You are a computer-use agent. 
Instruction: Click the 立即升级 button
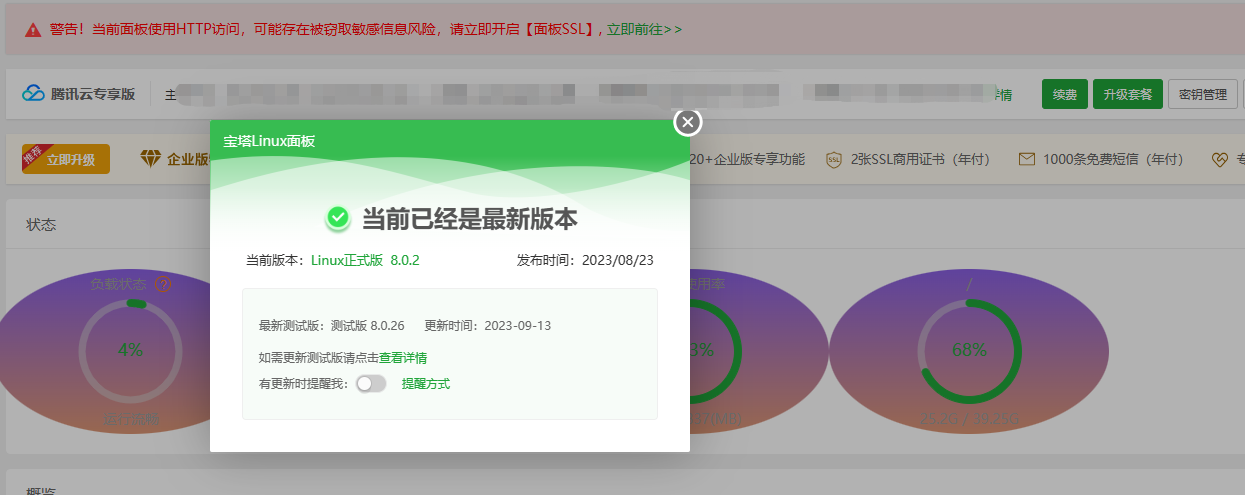[x=66, y=159]
